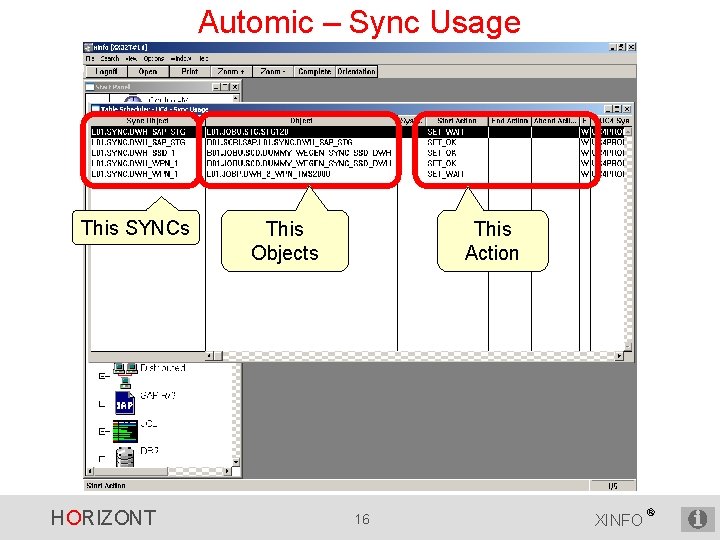Select the B01.JOBU.SCD.DUMMY_WEGEN_SYNC_SSD_DWH object cell
Viewport: 720px width, 540px height.
pyautogui.click(x=299, y=153)
